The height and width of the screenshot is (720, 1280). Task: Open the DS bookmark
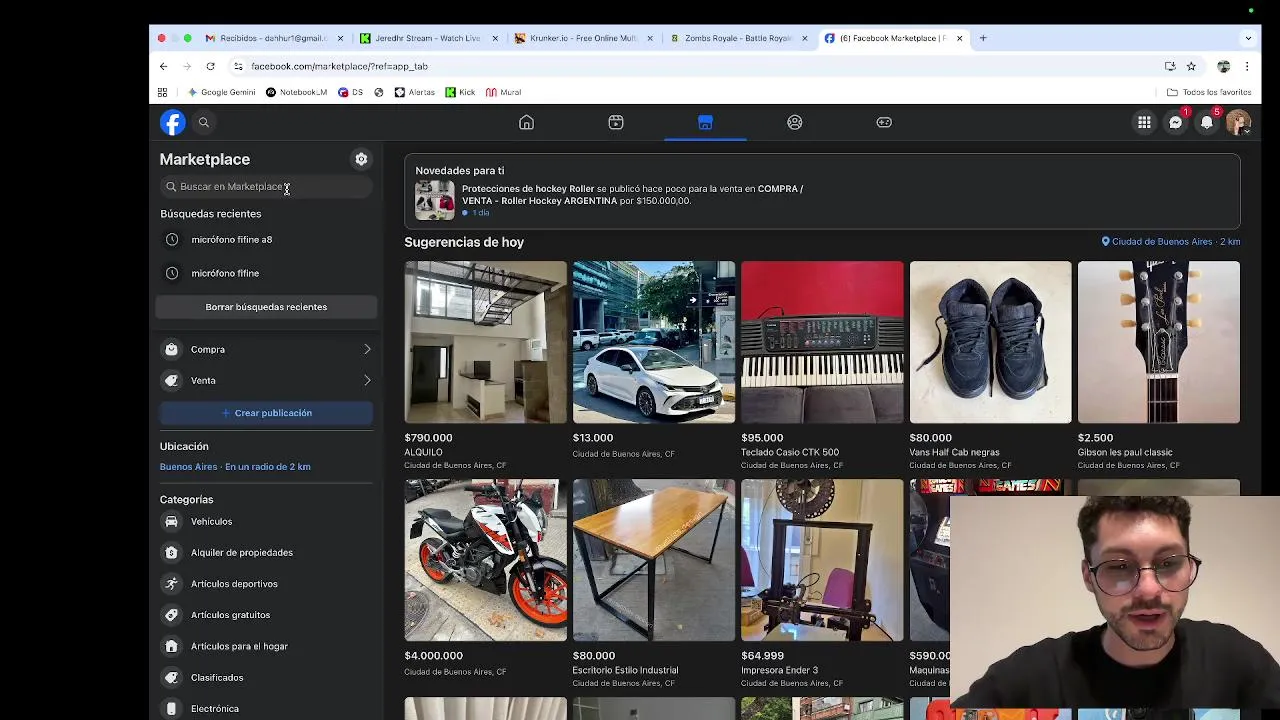click(x=350, y=92)
